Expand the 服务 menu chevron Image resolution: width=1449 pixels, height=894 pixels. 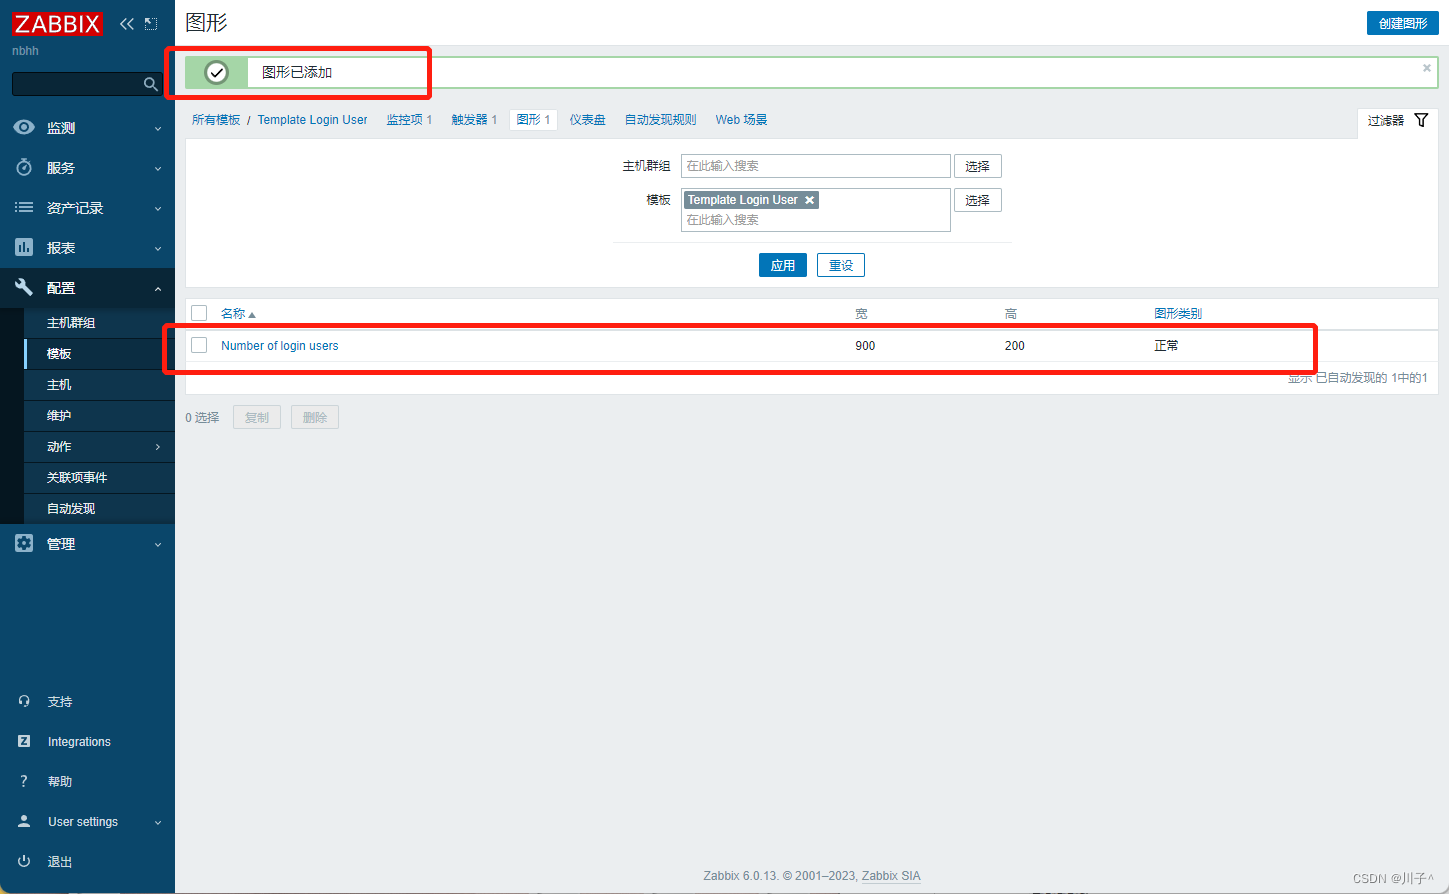click(x=158, y=168)
